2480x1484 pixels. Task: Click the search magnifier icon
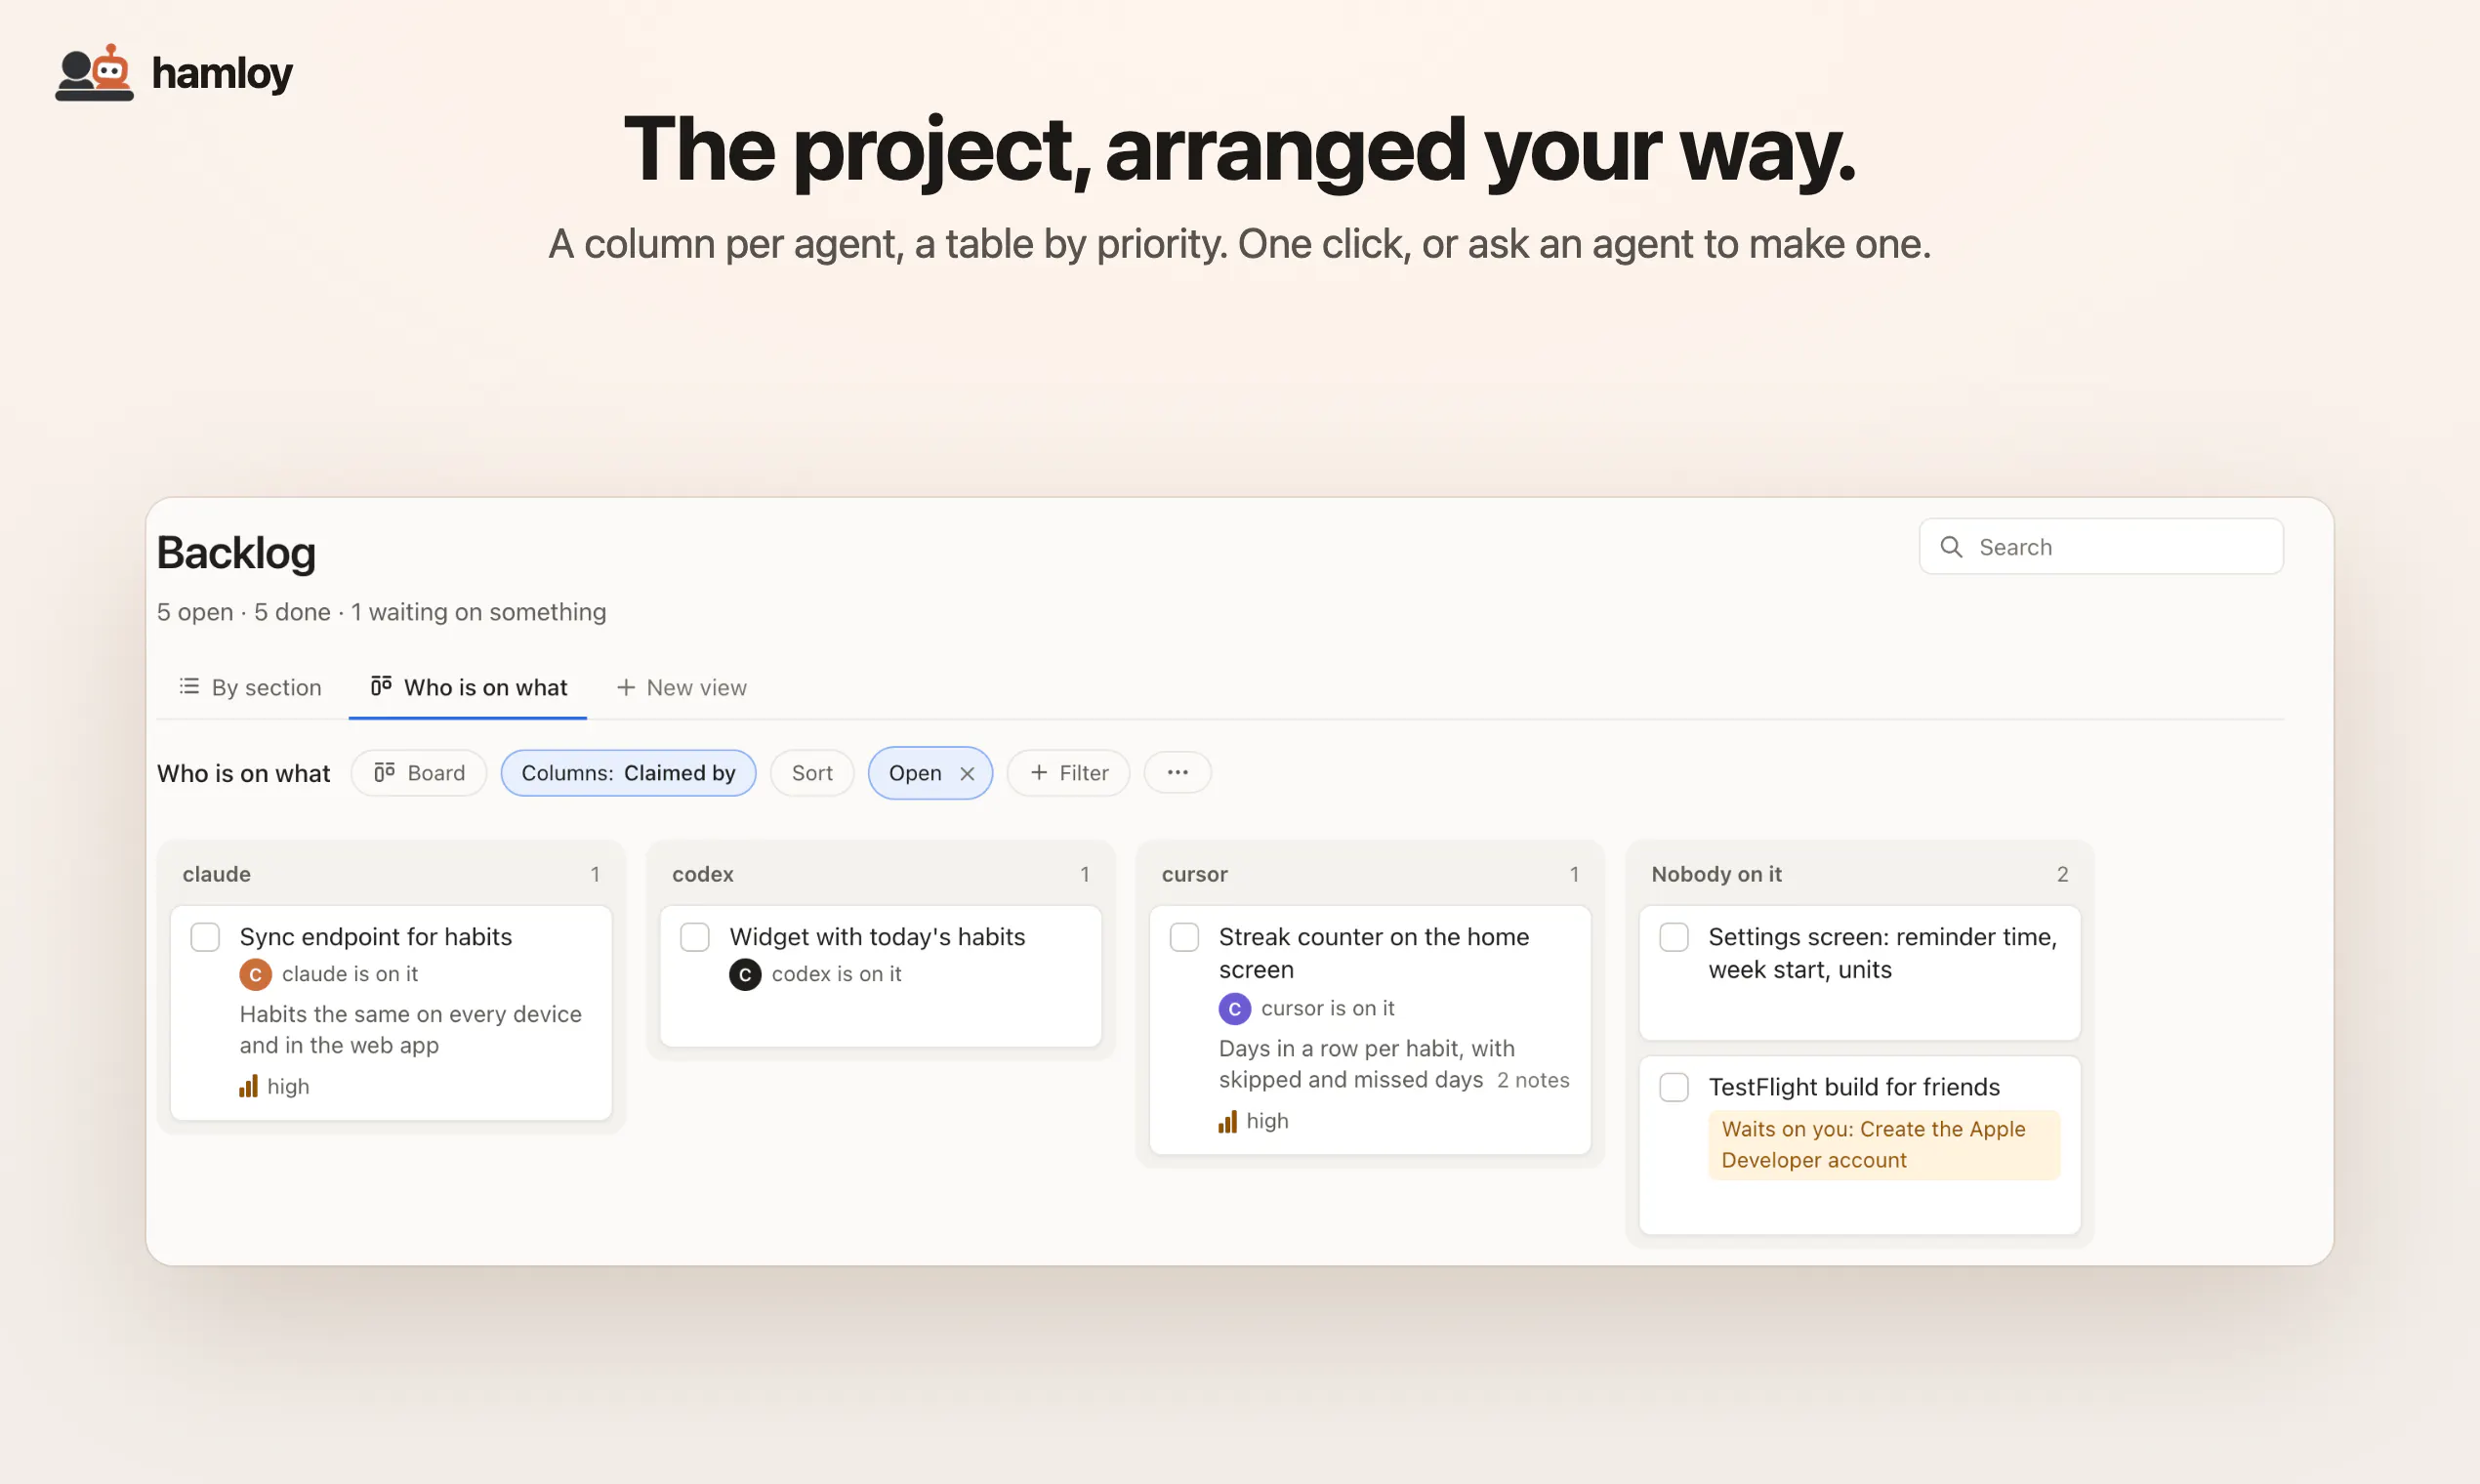[x=1951, y=547]
